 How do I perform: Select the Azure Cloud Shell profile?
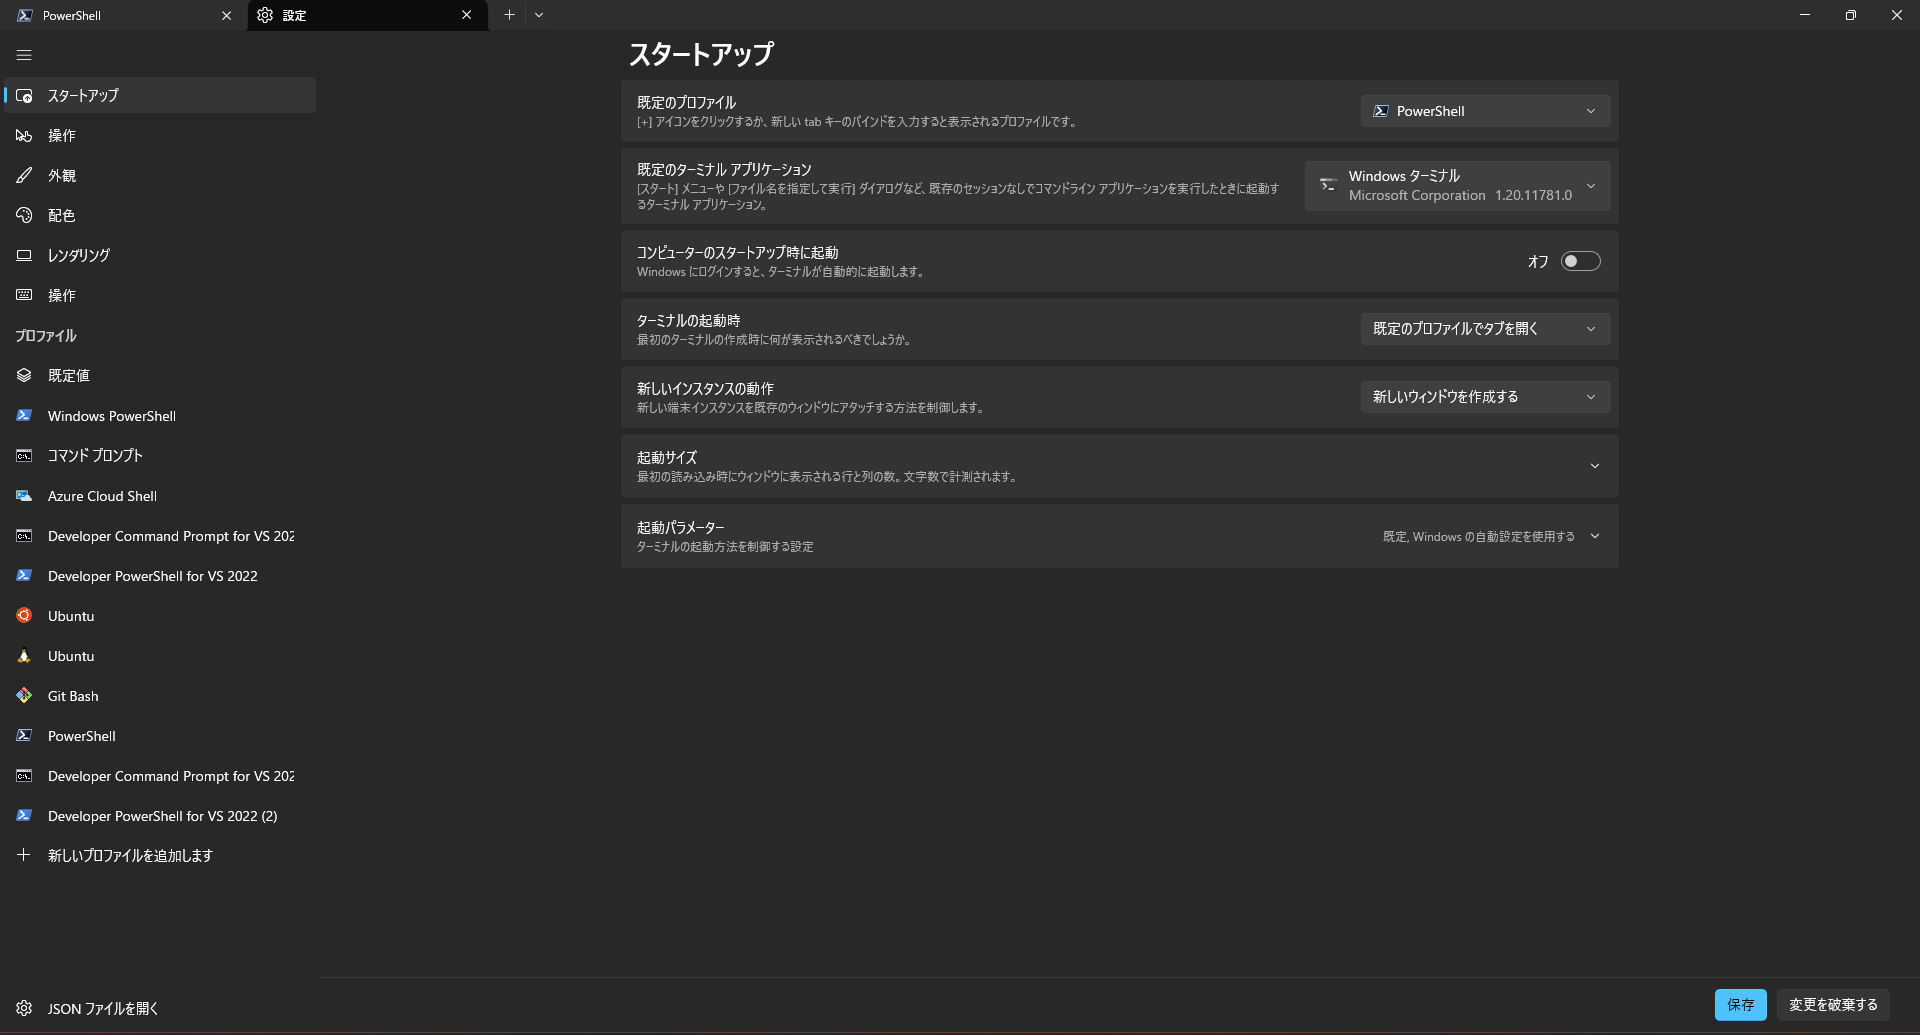[x=160, y=496]
